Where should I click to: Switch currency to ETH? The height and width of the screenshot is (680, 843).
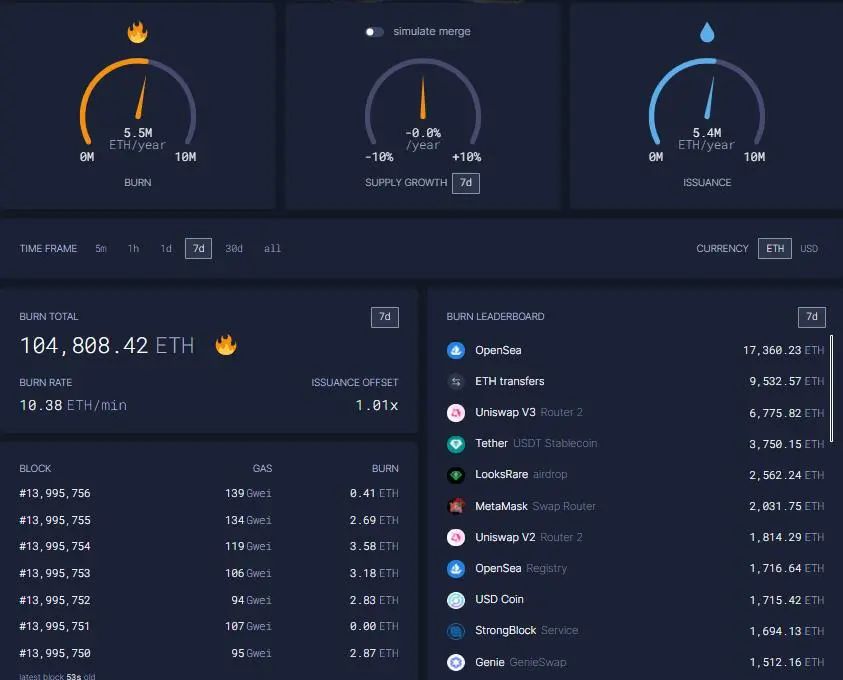click(x=775, y=248)
